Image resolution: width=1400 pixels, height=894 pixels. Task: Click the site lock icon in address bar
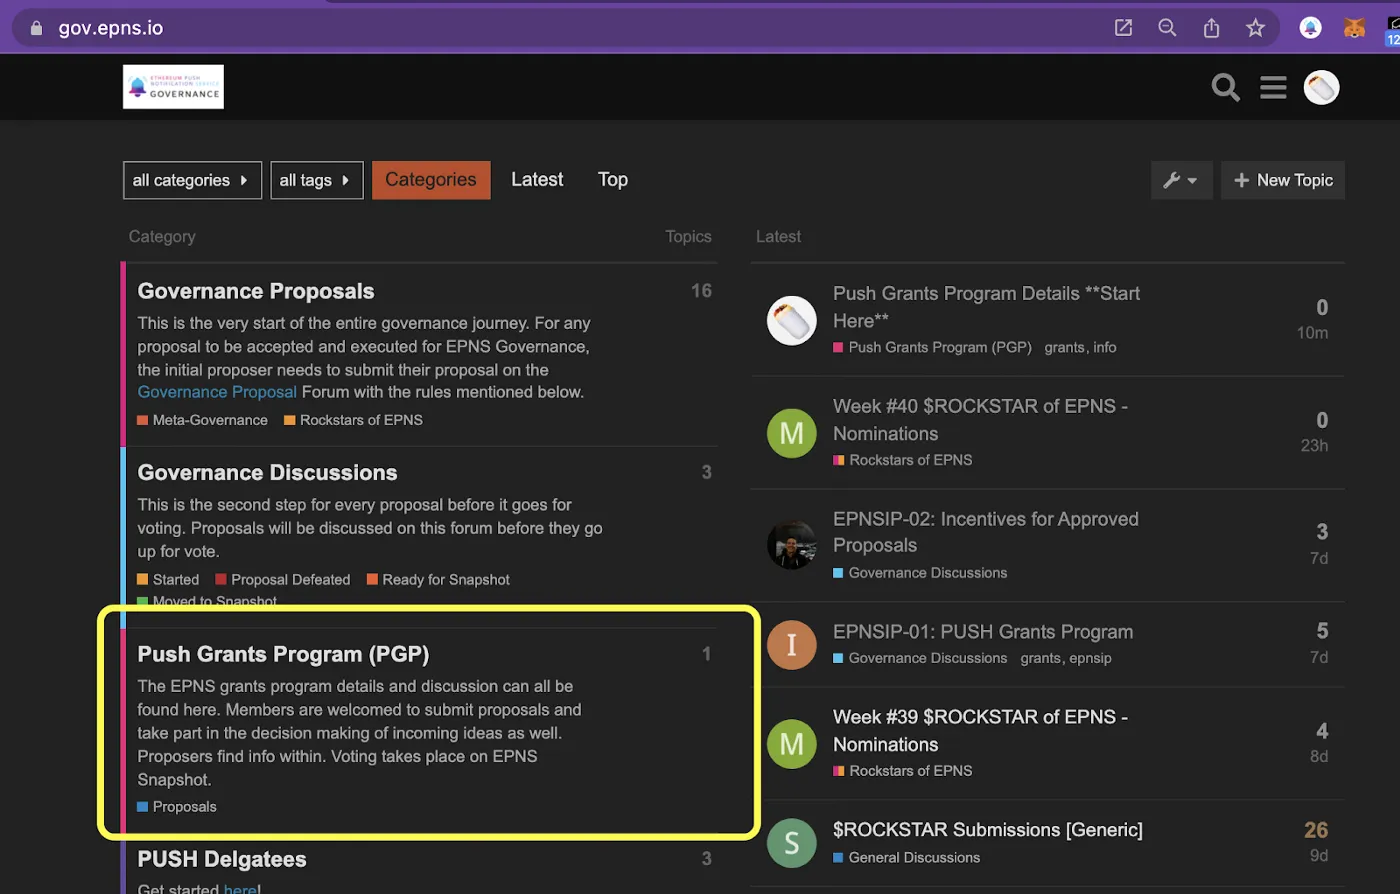click(34, 27)
